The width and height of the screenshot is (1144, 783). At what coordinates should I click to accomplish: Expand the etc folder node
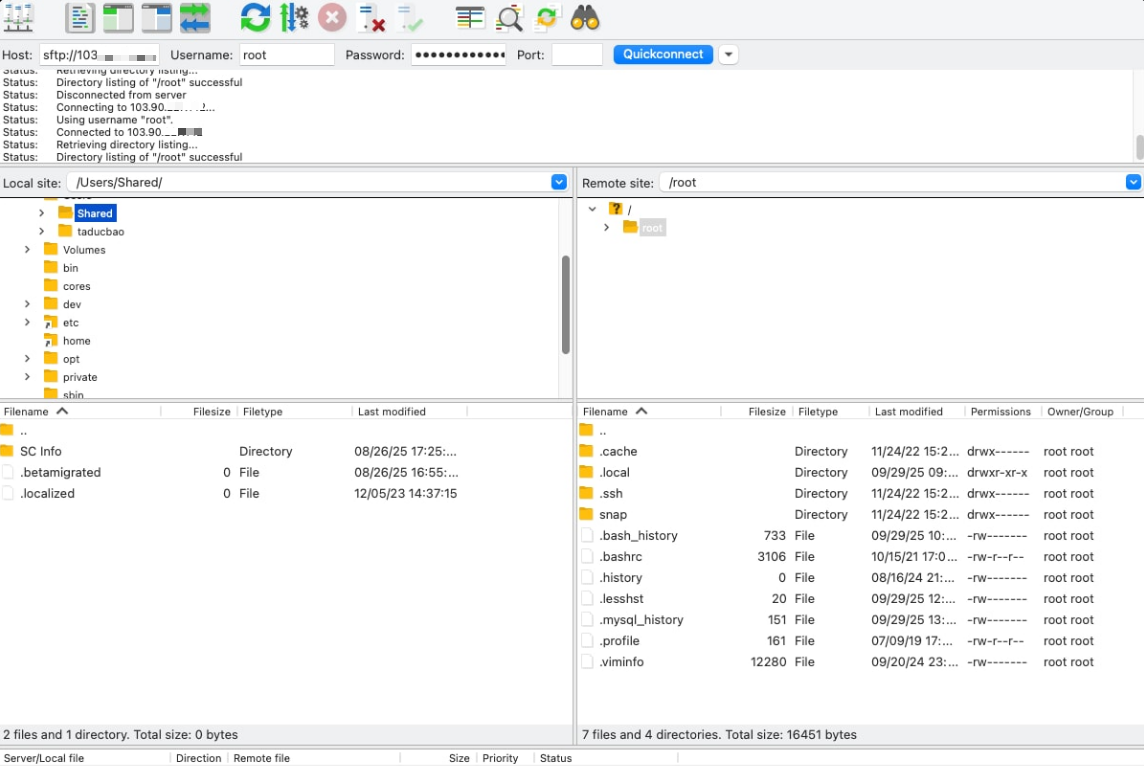point(27,323)
